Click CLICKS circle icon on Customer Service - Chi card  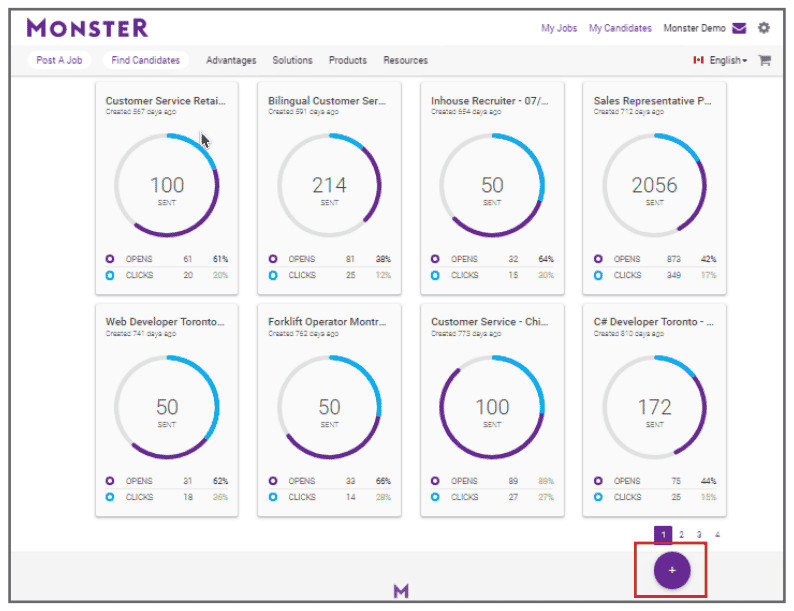435,497
